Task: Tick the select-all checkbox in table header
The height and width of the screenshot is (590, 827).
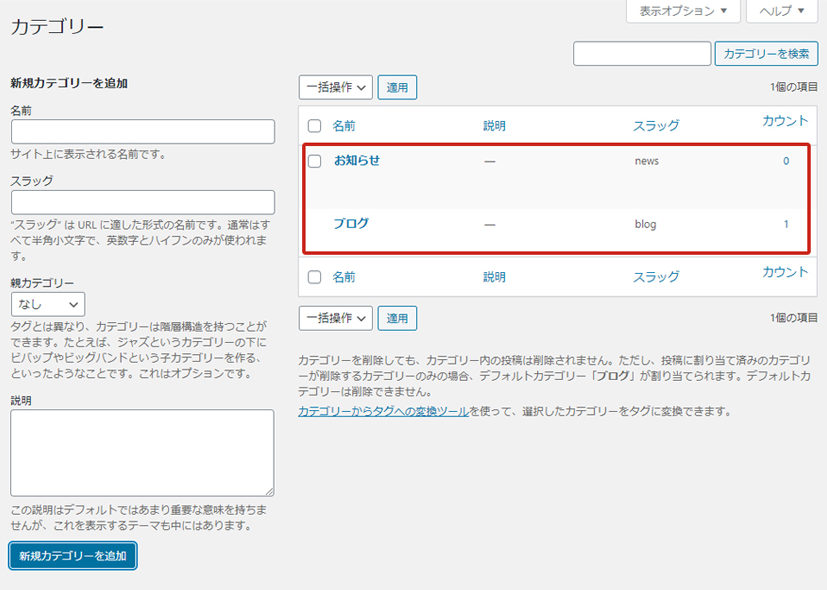Action: click(314, 126)
